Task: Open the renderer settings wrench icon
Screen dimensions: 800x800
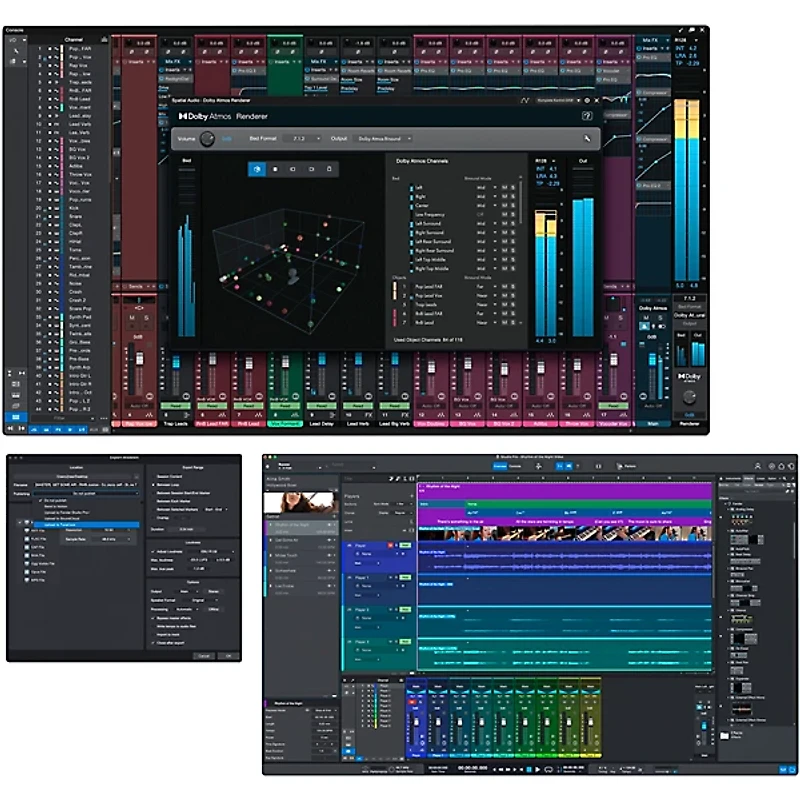Action: point(587,140)
